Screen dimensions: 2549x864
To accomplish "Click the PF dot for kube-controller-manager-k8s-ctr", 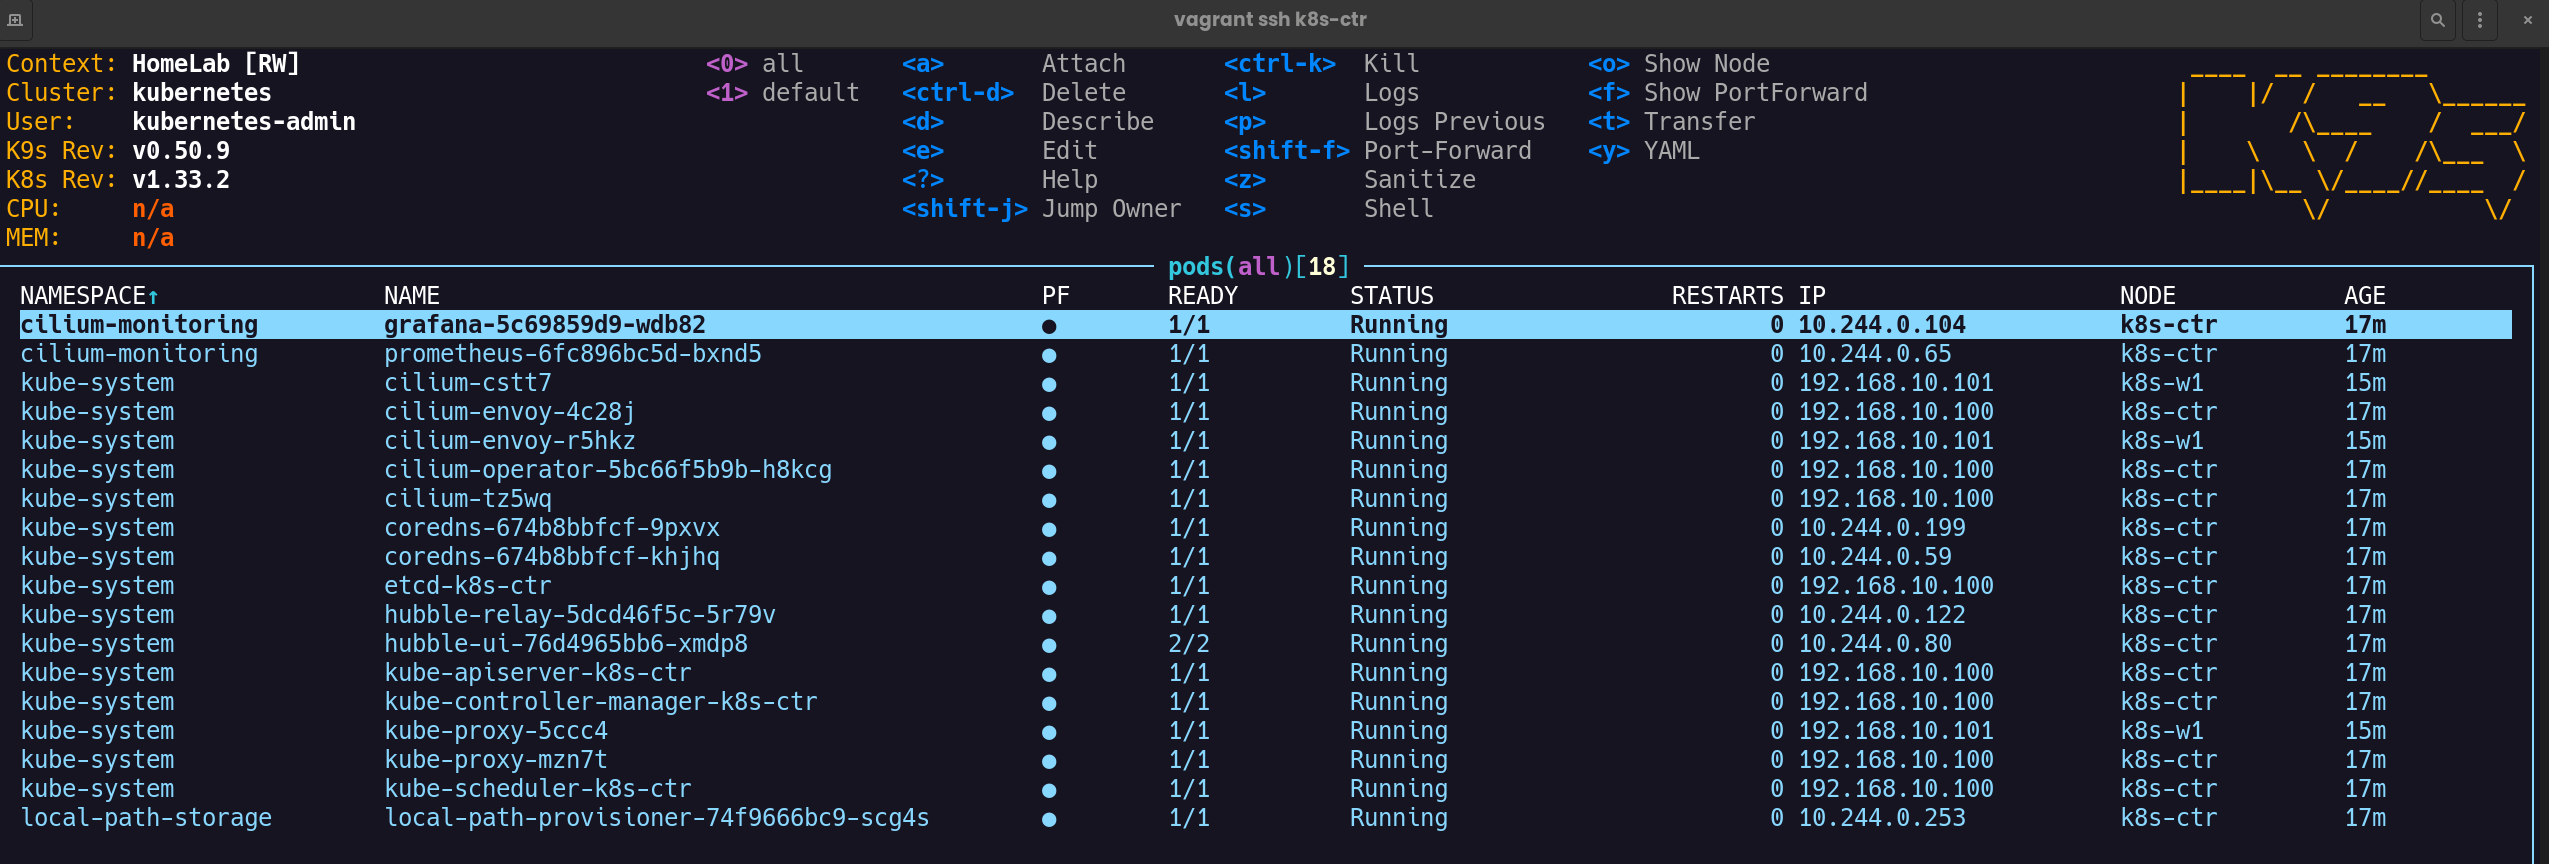I will click(x=1049, y=703).
